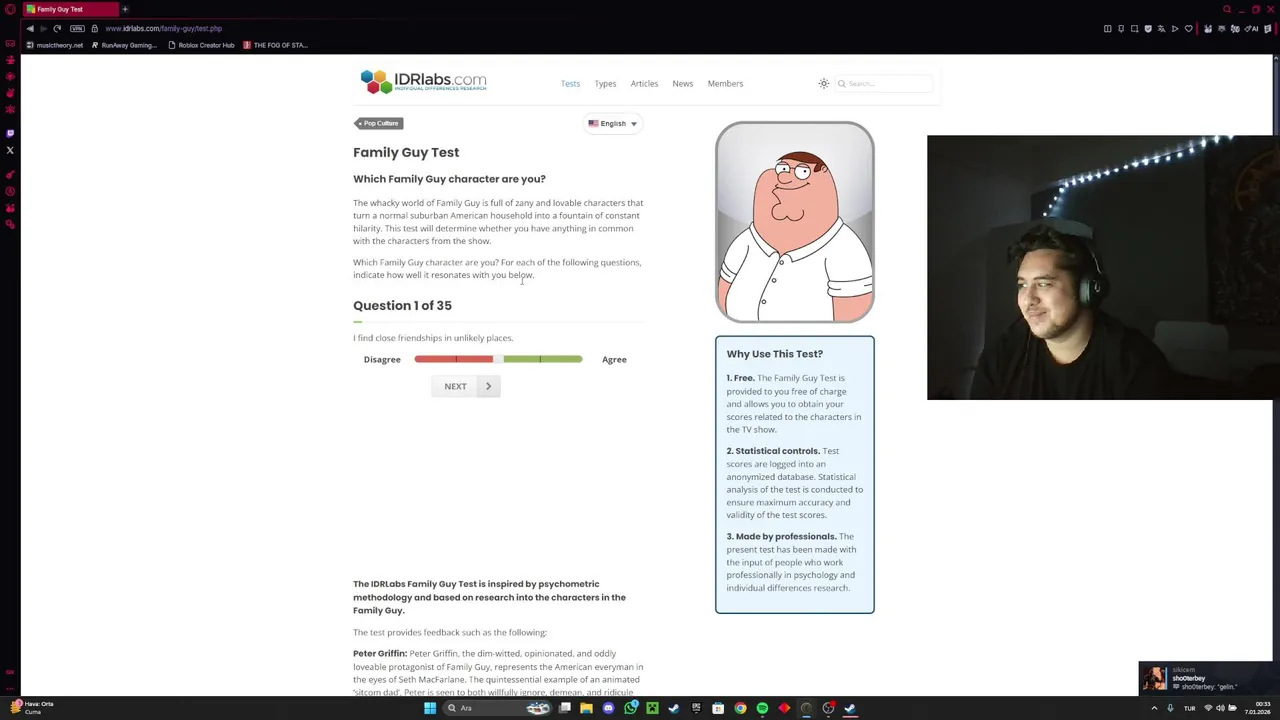Show hidden system tray icons chevron
This screenshot has height=720, width=1280.
[x=1154, y=708]
